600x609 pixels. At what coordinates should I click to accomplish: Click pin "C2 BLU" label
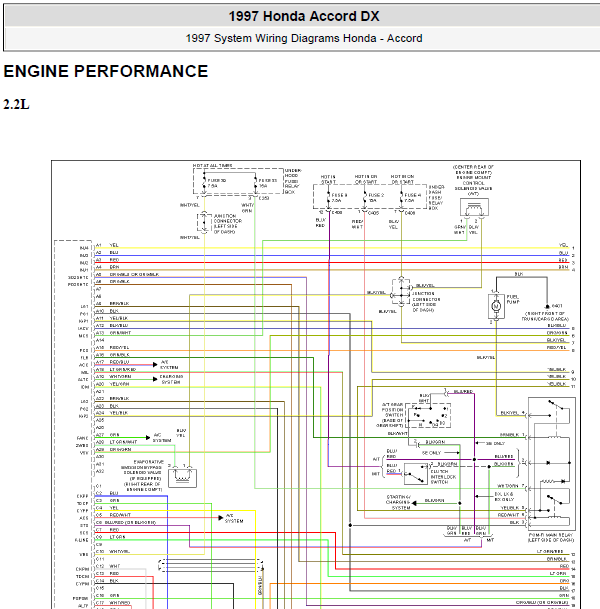tap(107, 493)
